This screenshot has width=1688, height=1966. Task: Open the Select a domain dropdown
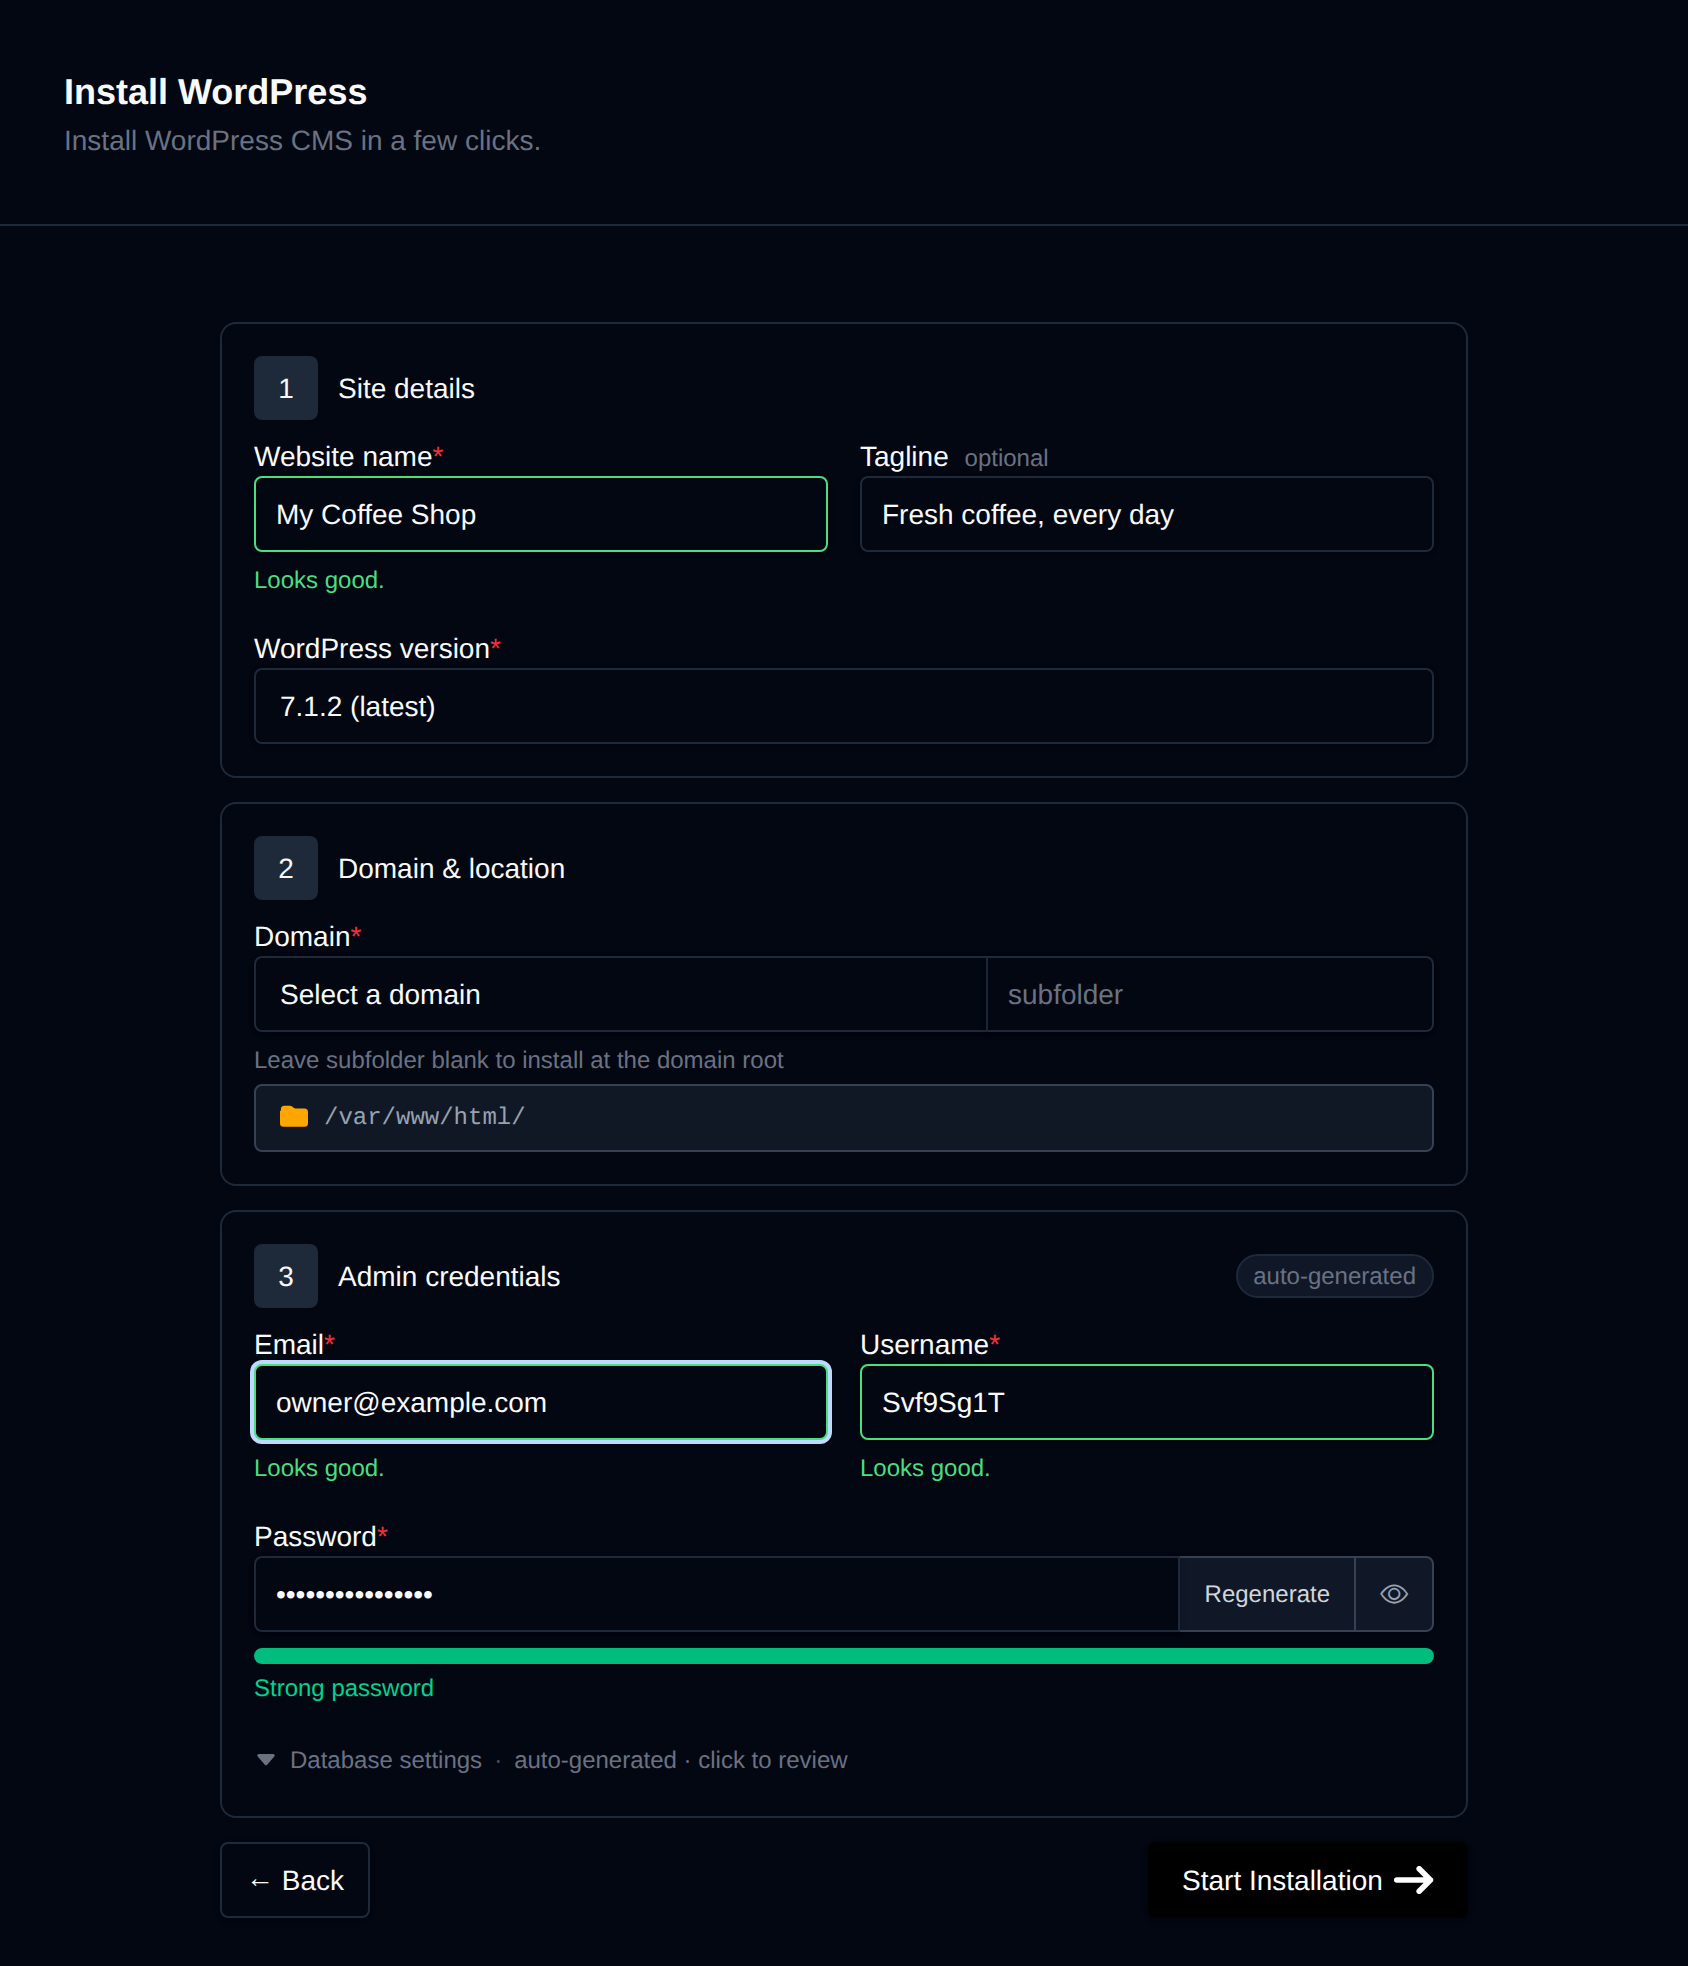tap(620, 994)
